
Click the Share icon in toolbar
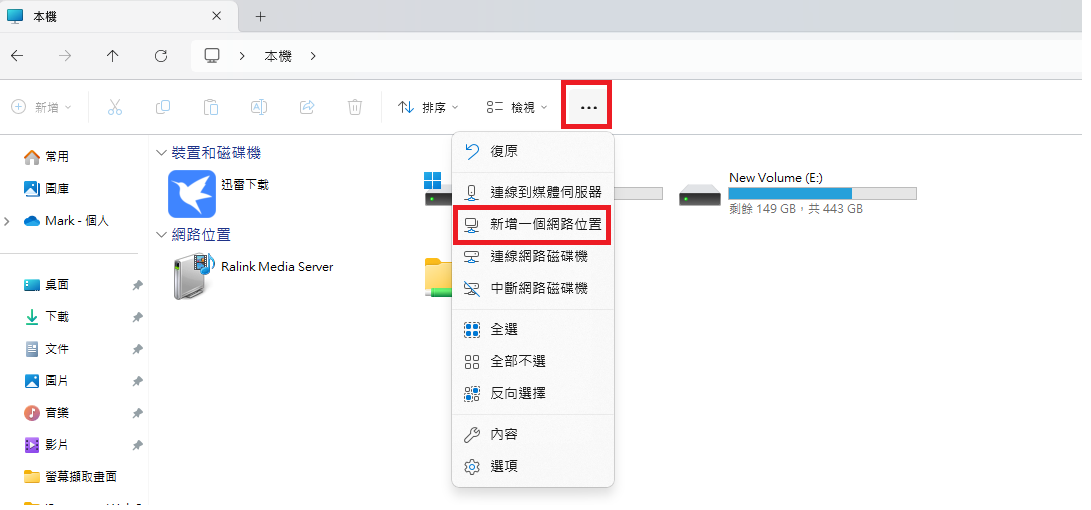(307, 107)
